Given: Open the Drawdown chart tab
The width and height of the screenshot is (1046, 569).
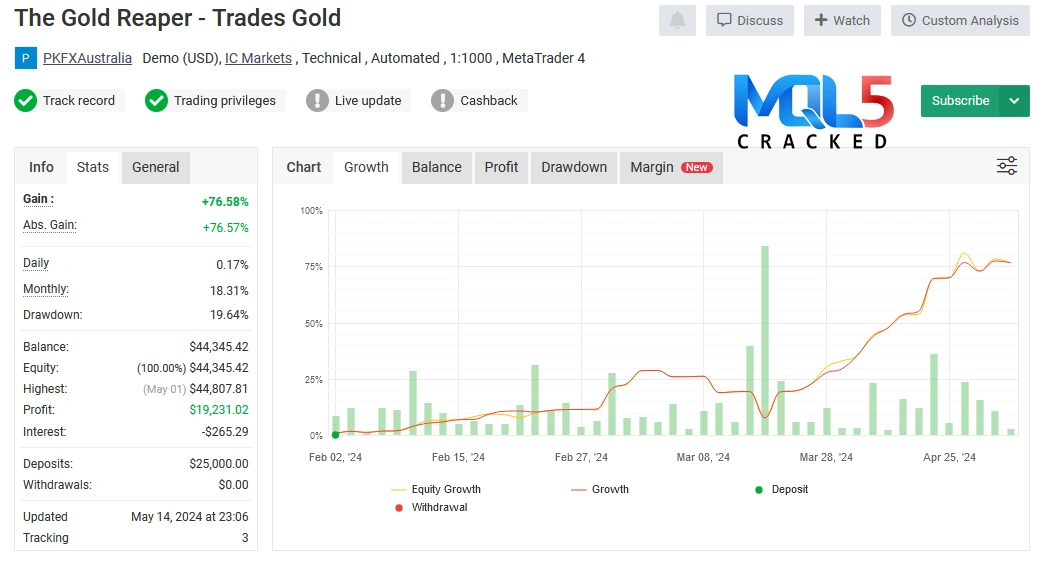Looking at the screenshot, I should coord(574,167).
